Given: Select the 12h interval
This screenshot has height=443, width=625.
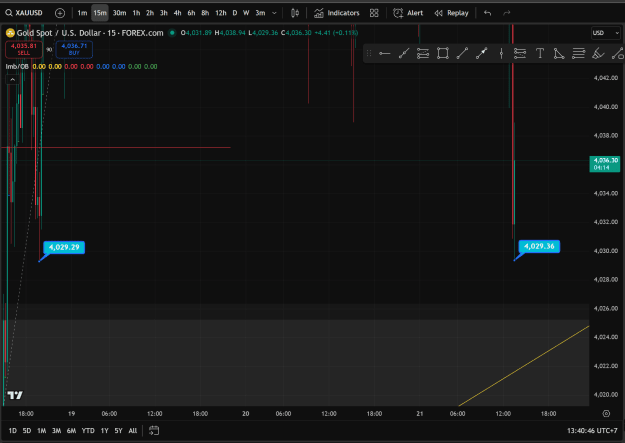Looking at the screenshot, I should click(x=221, y=13).
